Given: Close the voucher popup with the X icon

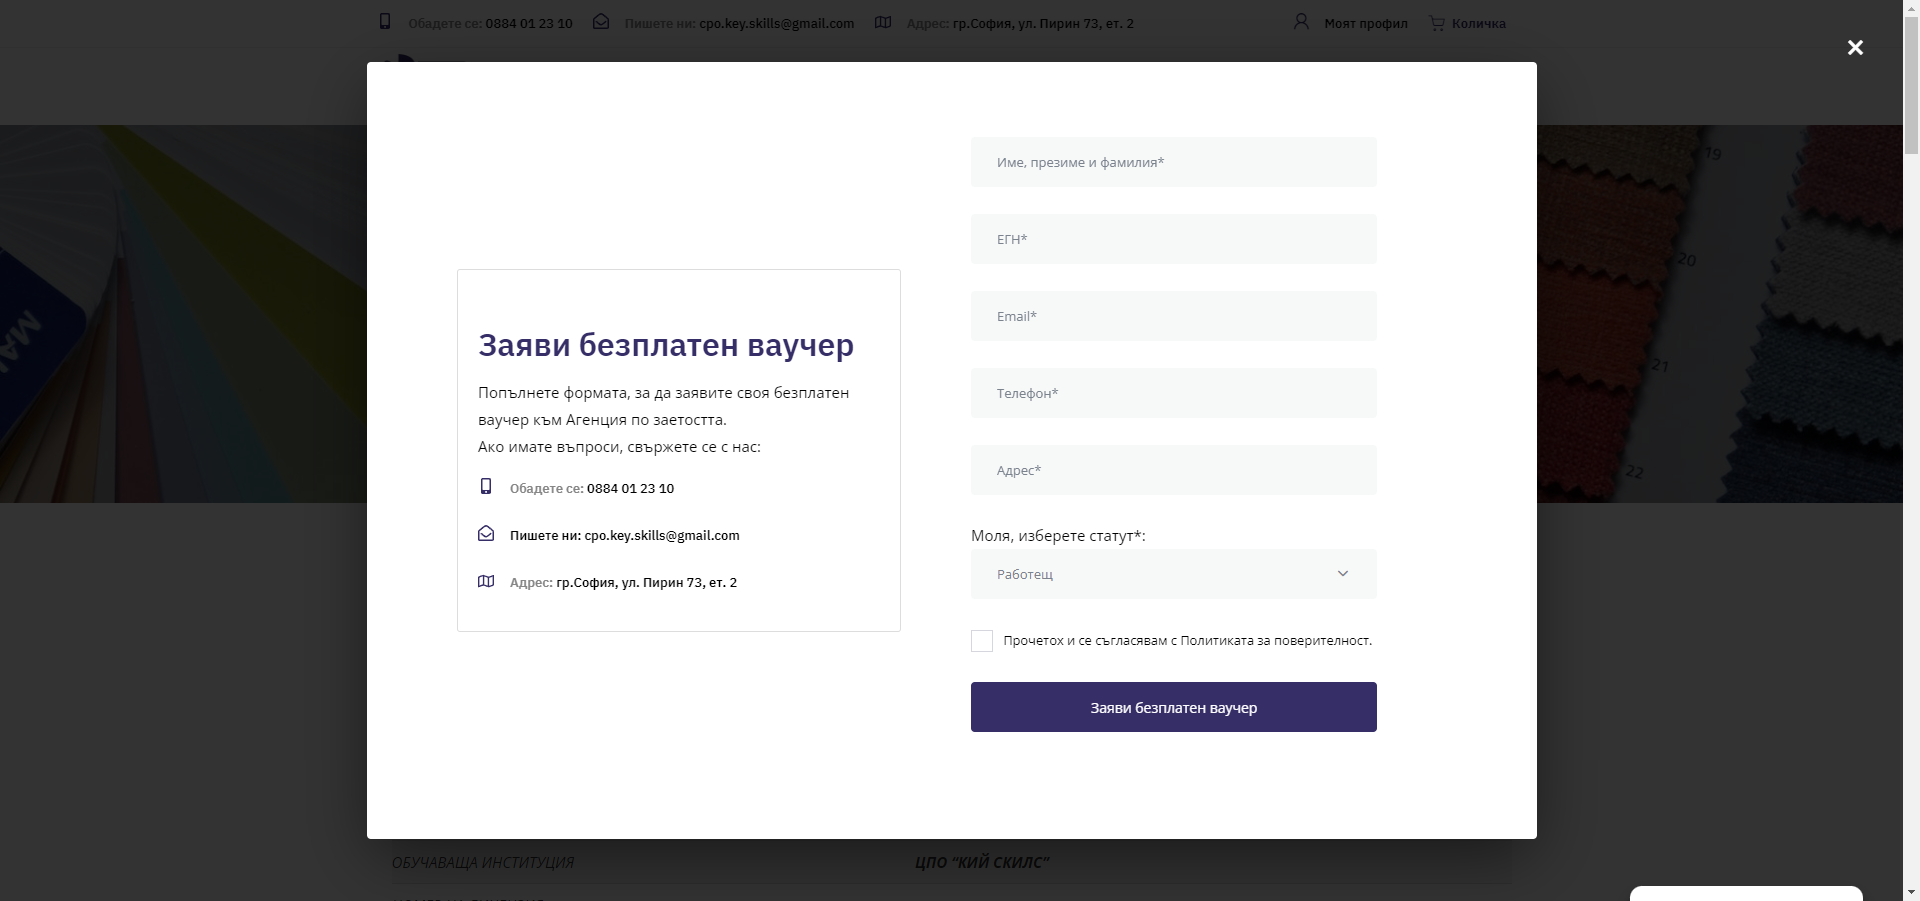Looking at the screenshot, I should point(1855,47).
